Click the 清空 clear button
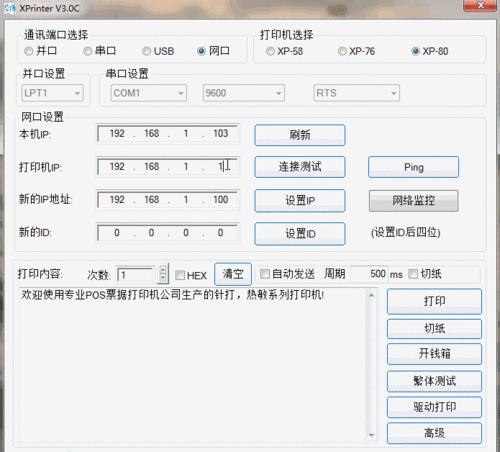500x452 pixels. [x=233, y=274]
